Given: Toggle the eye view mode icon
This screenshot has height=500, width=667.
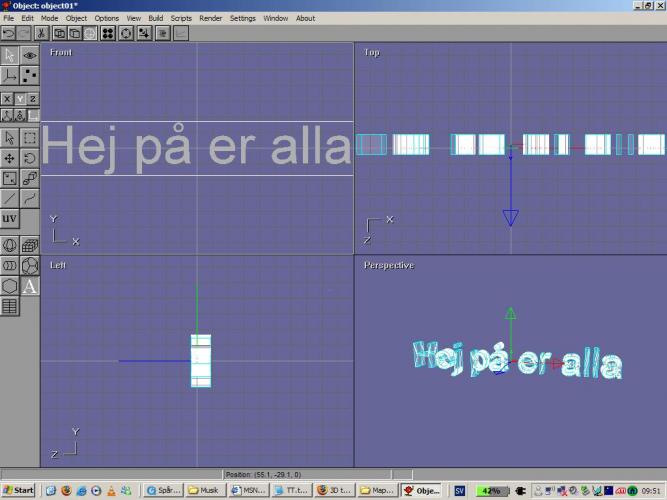Looking at the screenshot, I should pyautogui.click(x=30, y=55).
